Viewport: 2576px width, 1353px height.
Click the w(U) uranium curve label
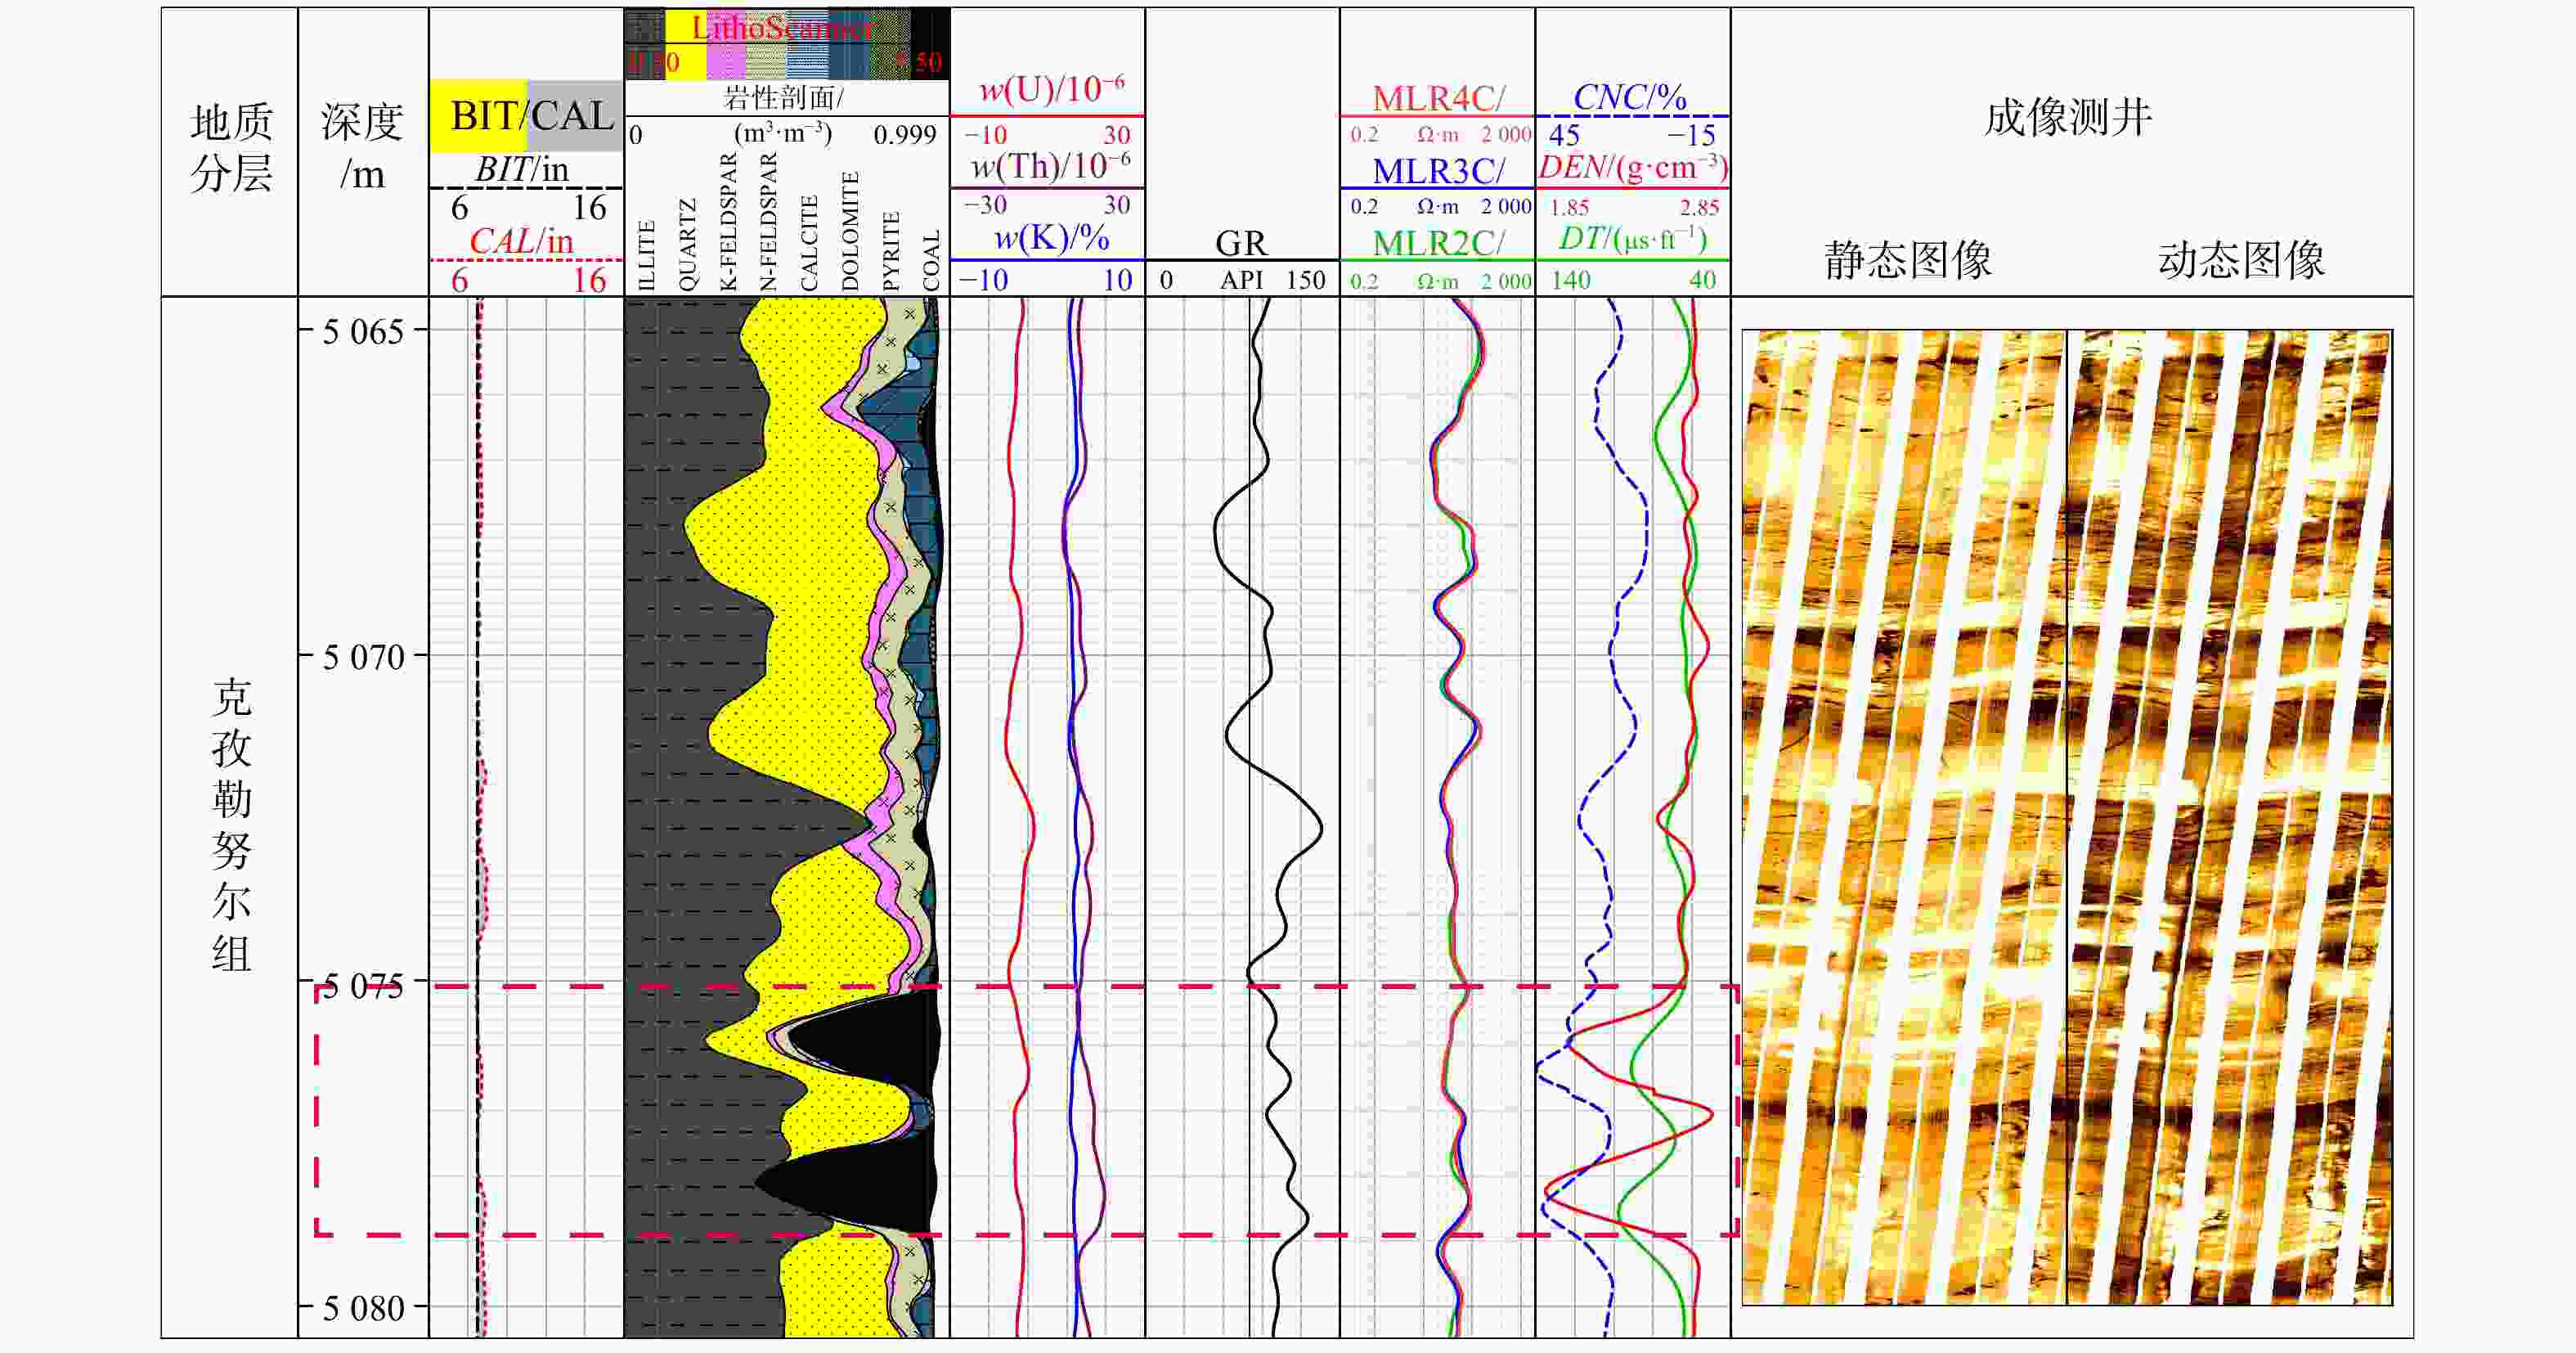click(1050, 90)
